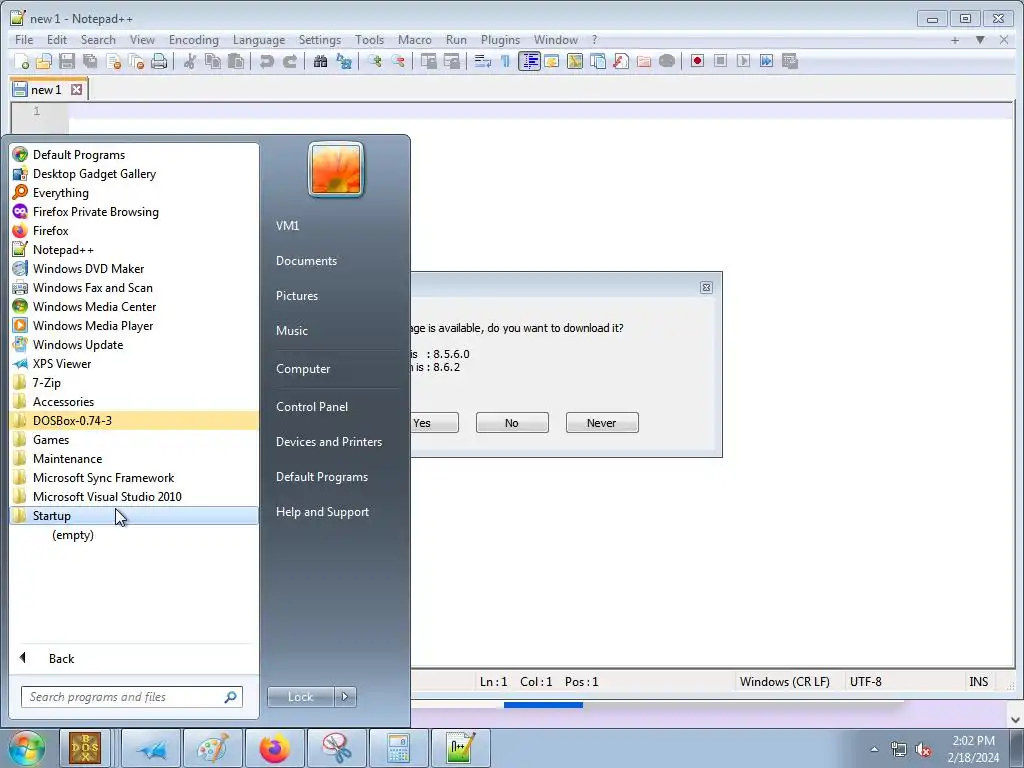Open Control Panel from Start menu
Image resolution: width=1024 pixels, height=768 pixels.
[312, 406]
